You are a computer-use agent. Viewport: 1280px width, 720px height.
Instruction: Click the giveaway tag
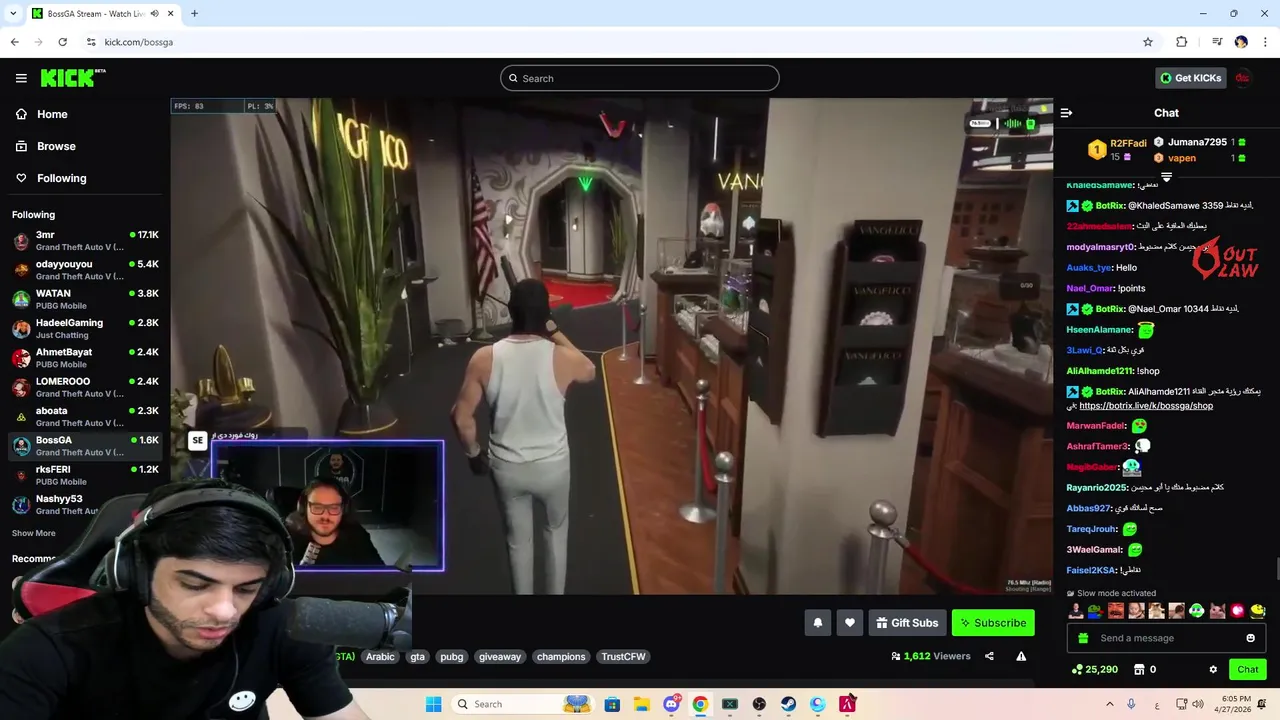(x=500, y=657)
